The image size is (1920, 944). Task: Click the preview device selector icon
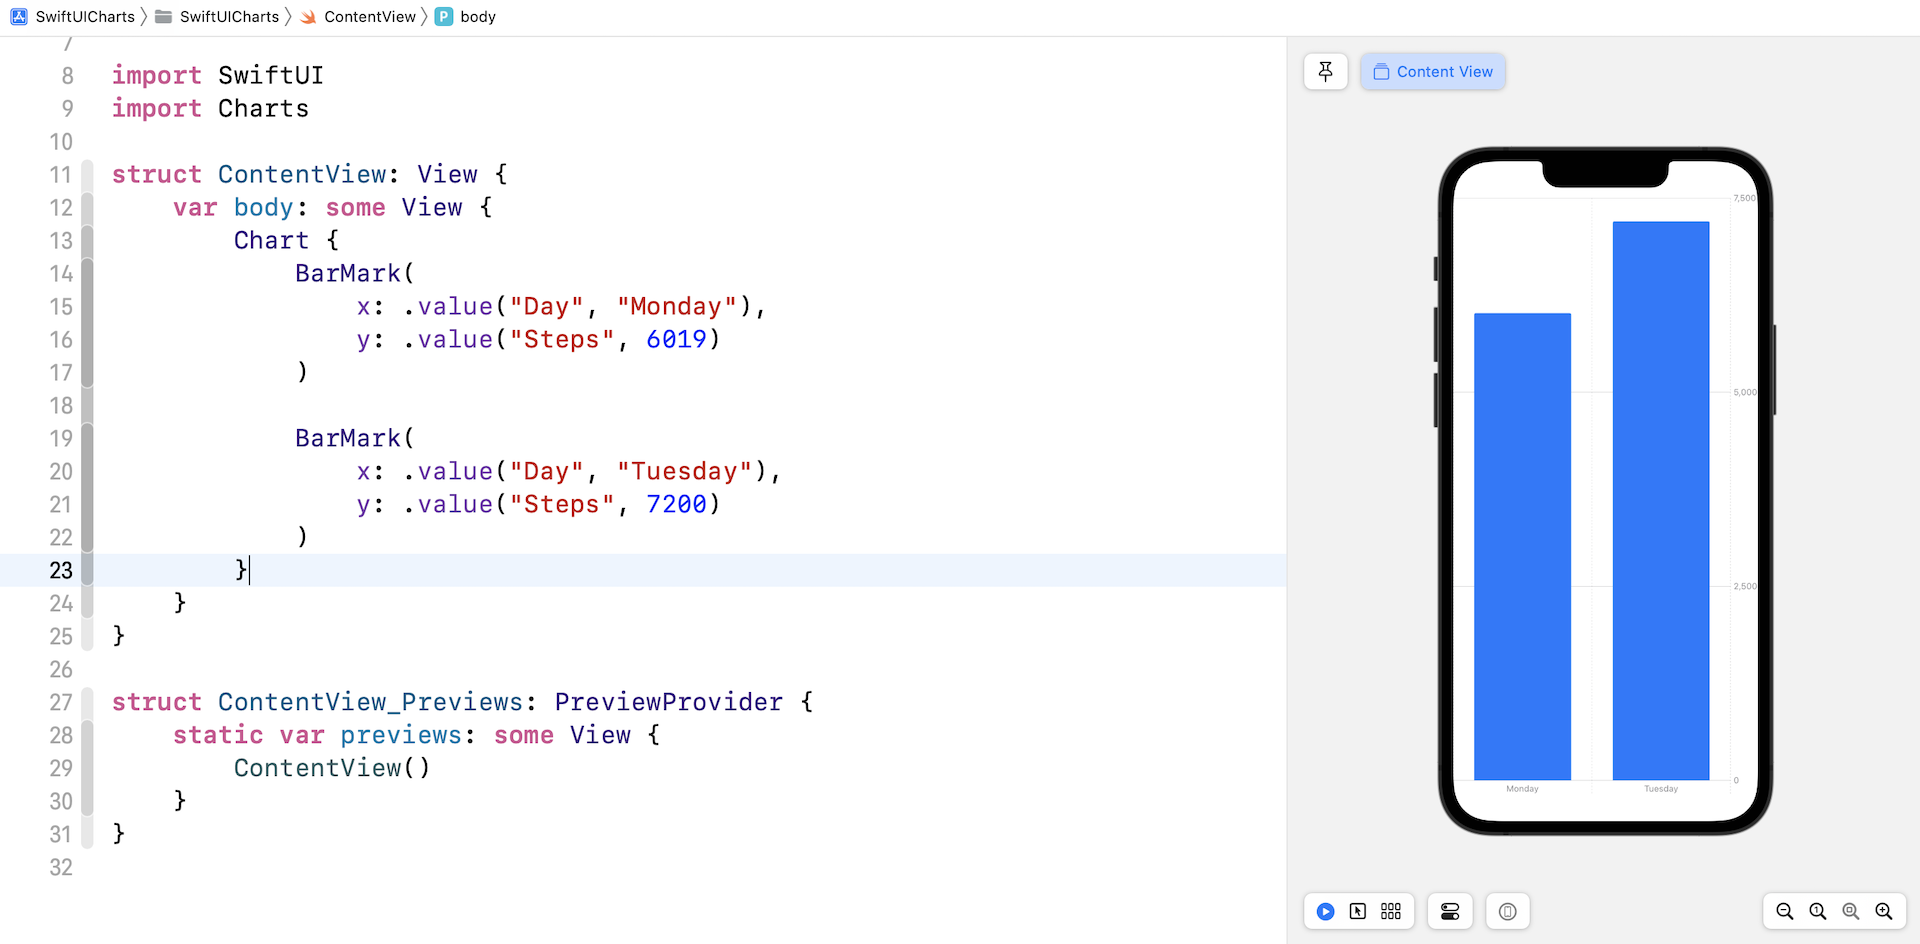(1507, 911)
